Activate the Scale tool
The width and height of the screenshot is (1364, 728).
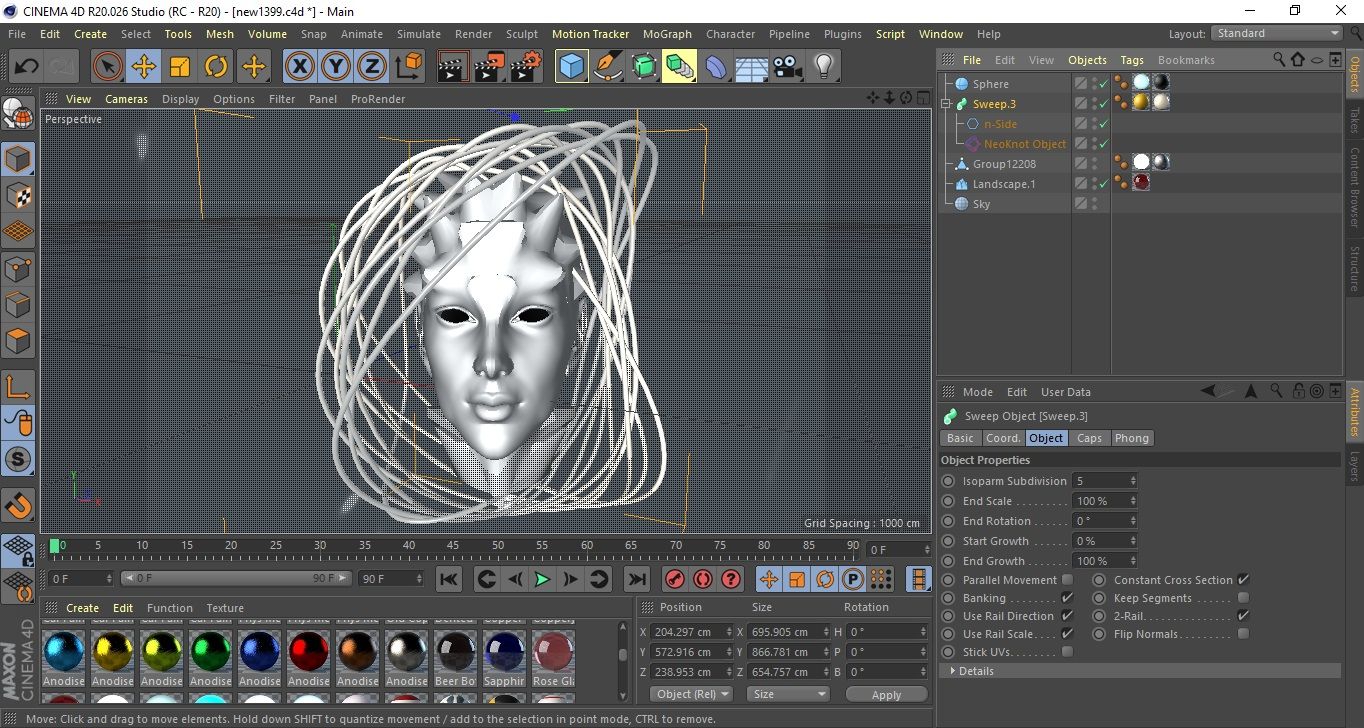pos(180,67)
